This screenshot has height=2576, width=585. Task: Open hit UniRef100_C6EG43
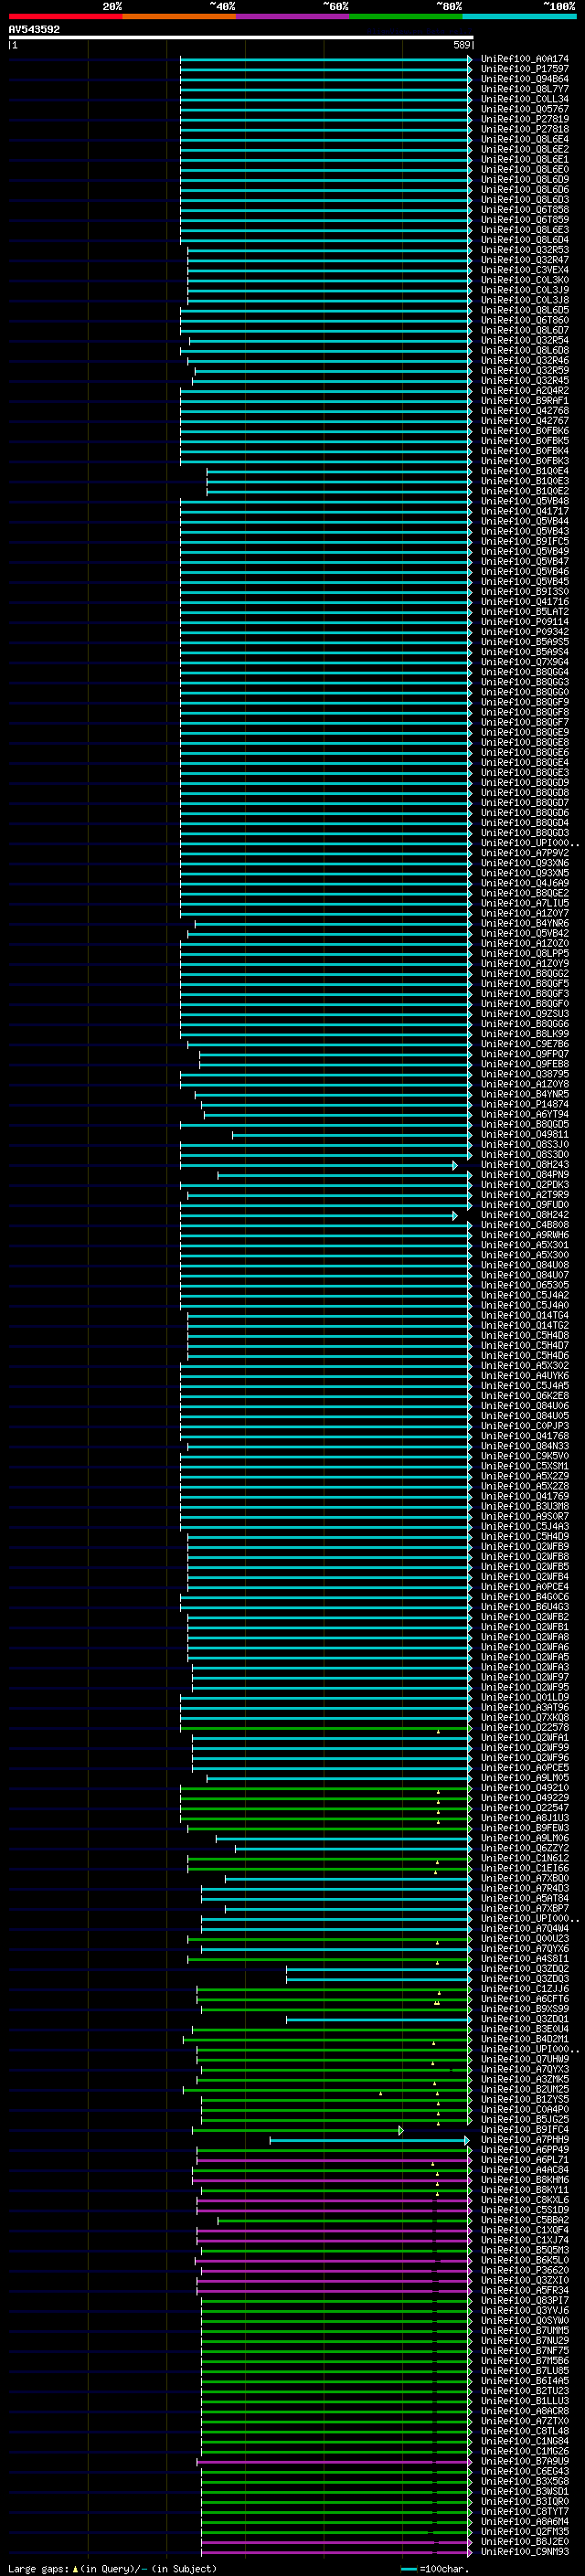(x=524, y=2471)
